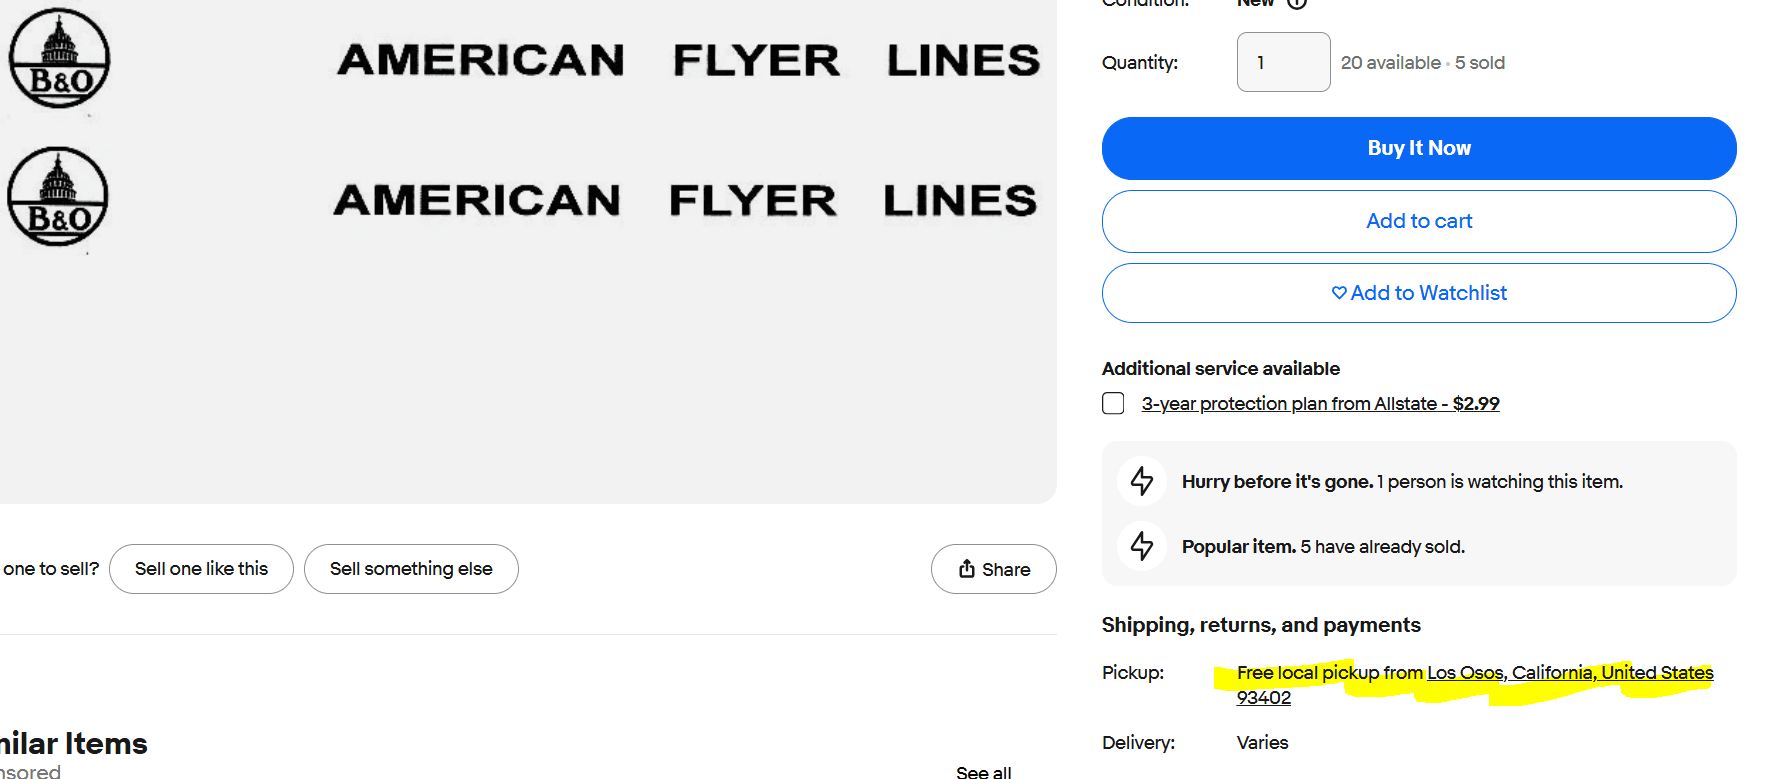Click the top American Flyer Lines decal image
This screenshot has height=779, width=1778.
[x=688, y=60]
